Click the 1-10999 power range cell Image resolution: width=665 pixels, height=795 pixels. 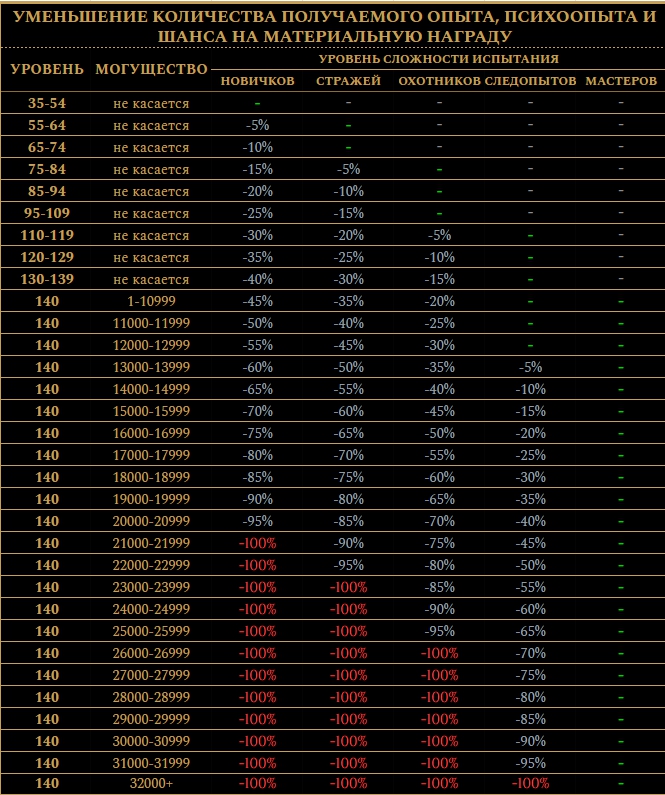pos(151,301)
